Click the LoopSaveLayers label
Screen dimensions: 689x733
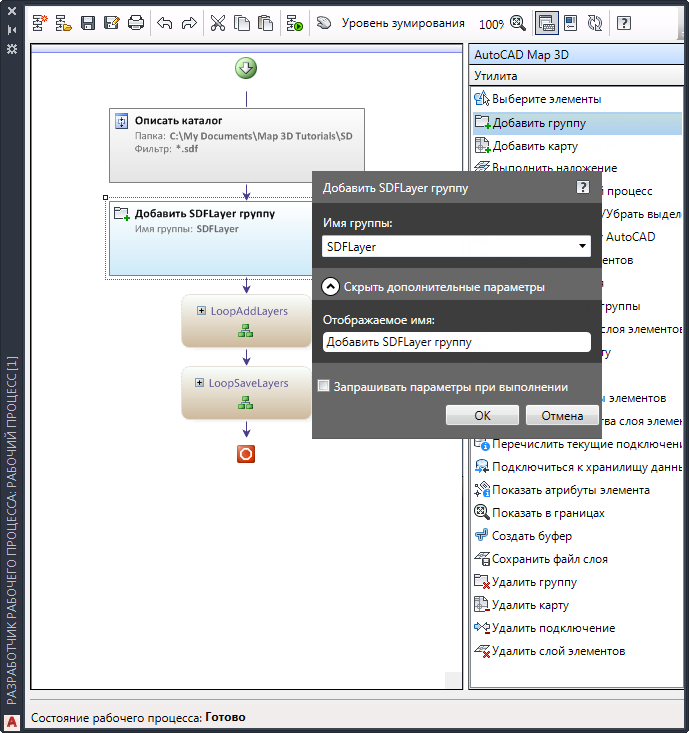pyautogui.click(x=248, y=383)
